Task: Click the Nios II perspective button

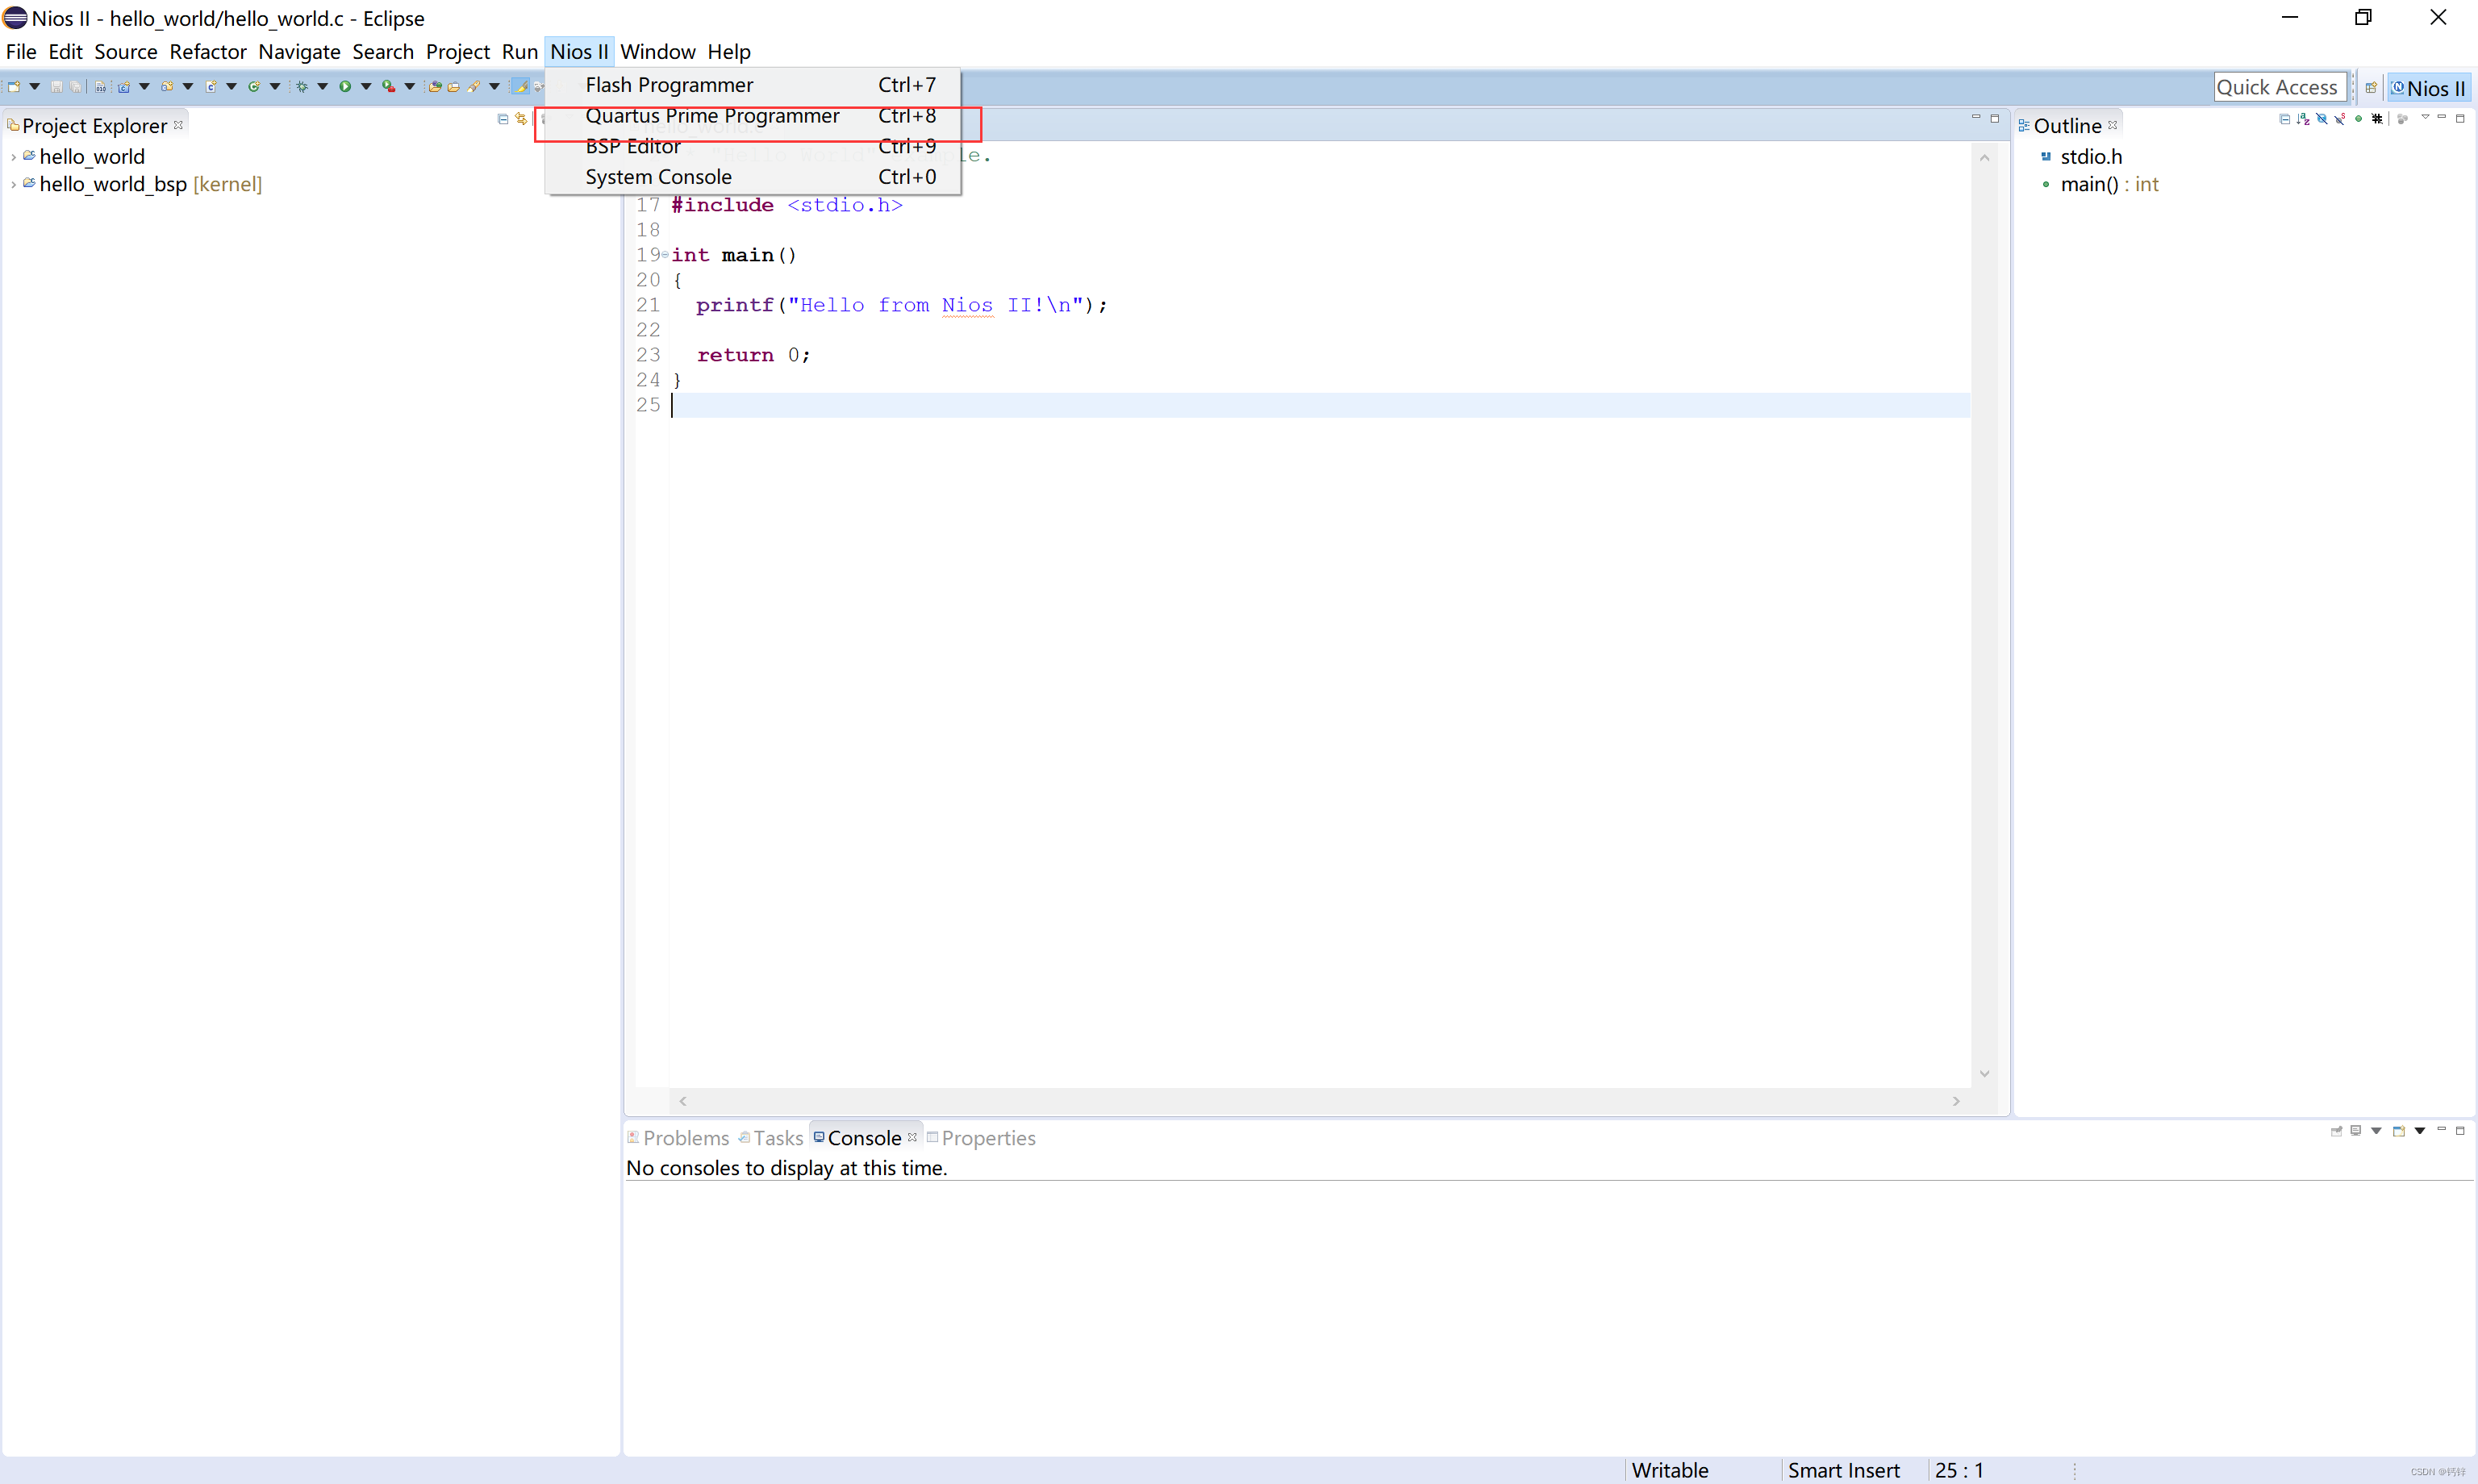Action: [x=2428, y=88]
